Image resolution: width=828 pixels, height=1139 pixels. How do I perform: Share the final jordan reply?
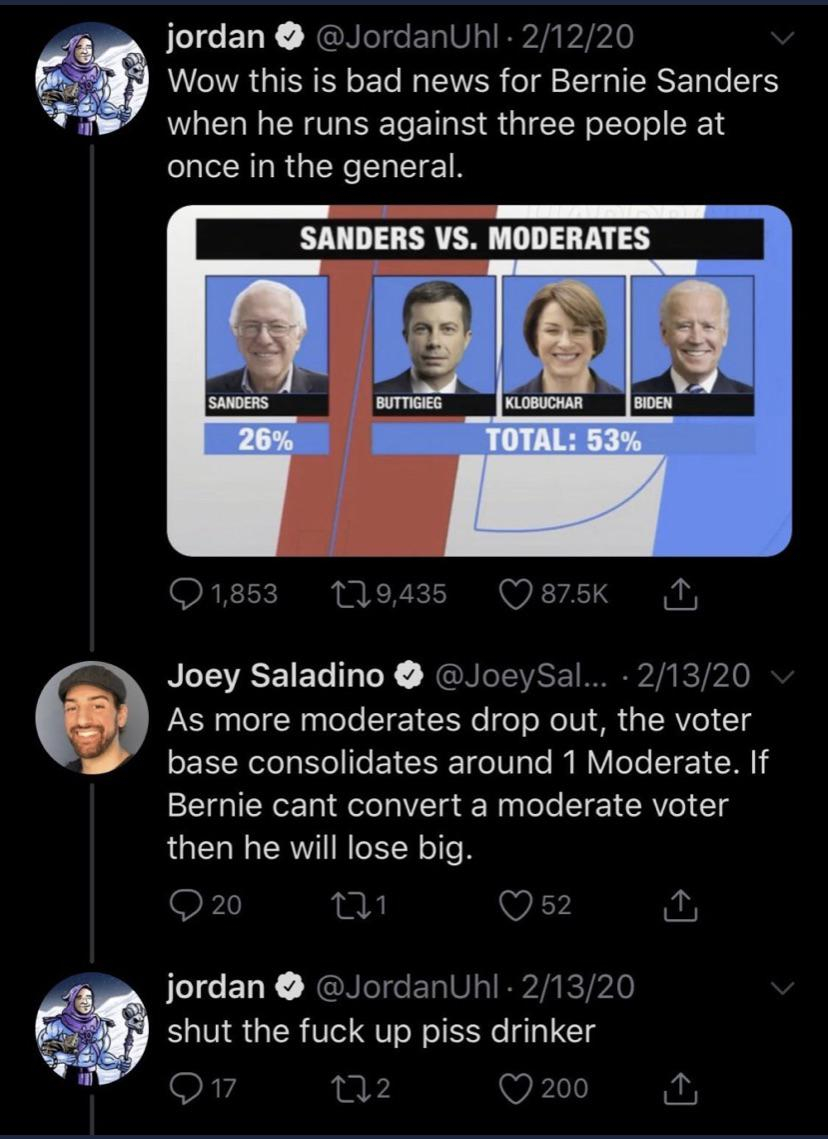pos(677,1087)
